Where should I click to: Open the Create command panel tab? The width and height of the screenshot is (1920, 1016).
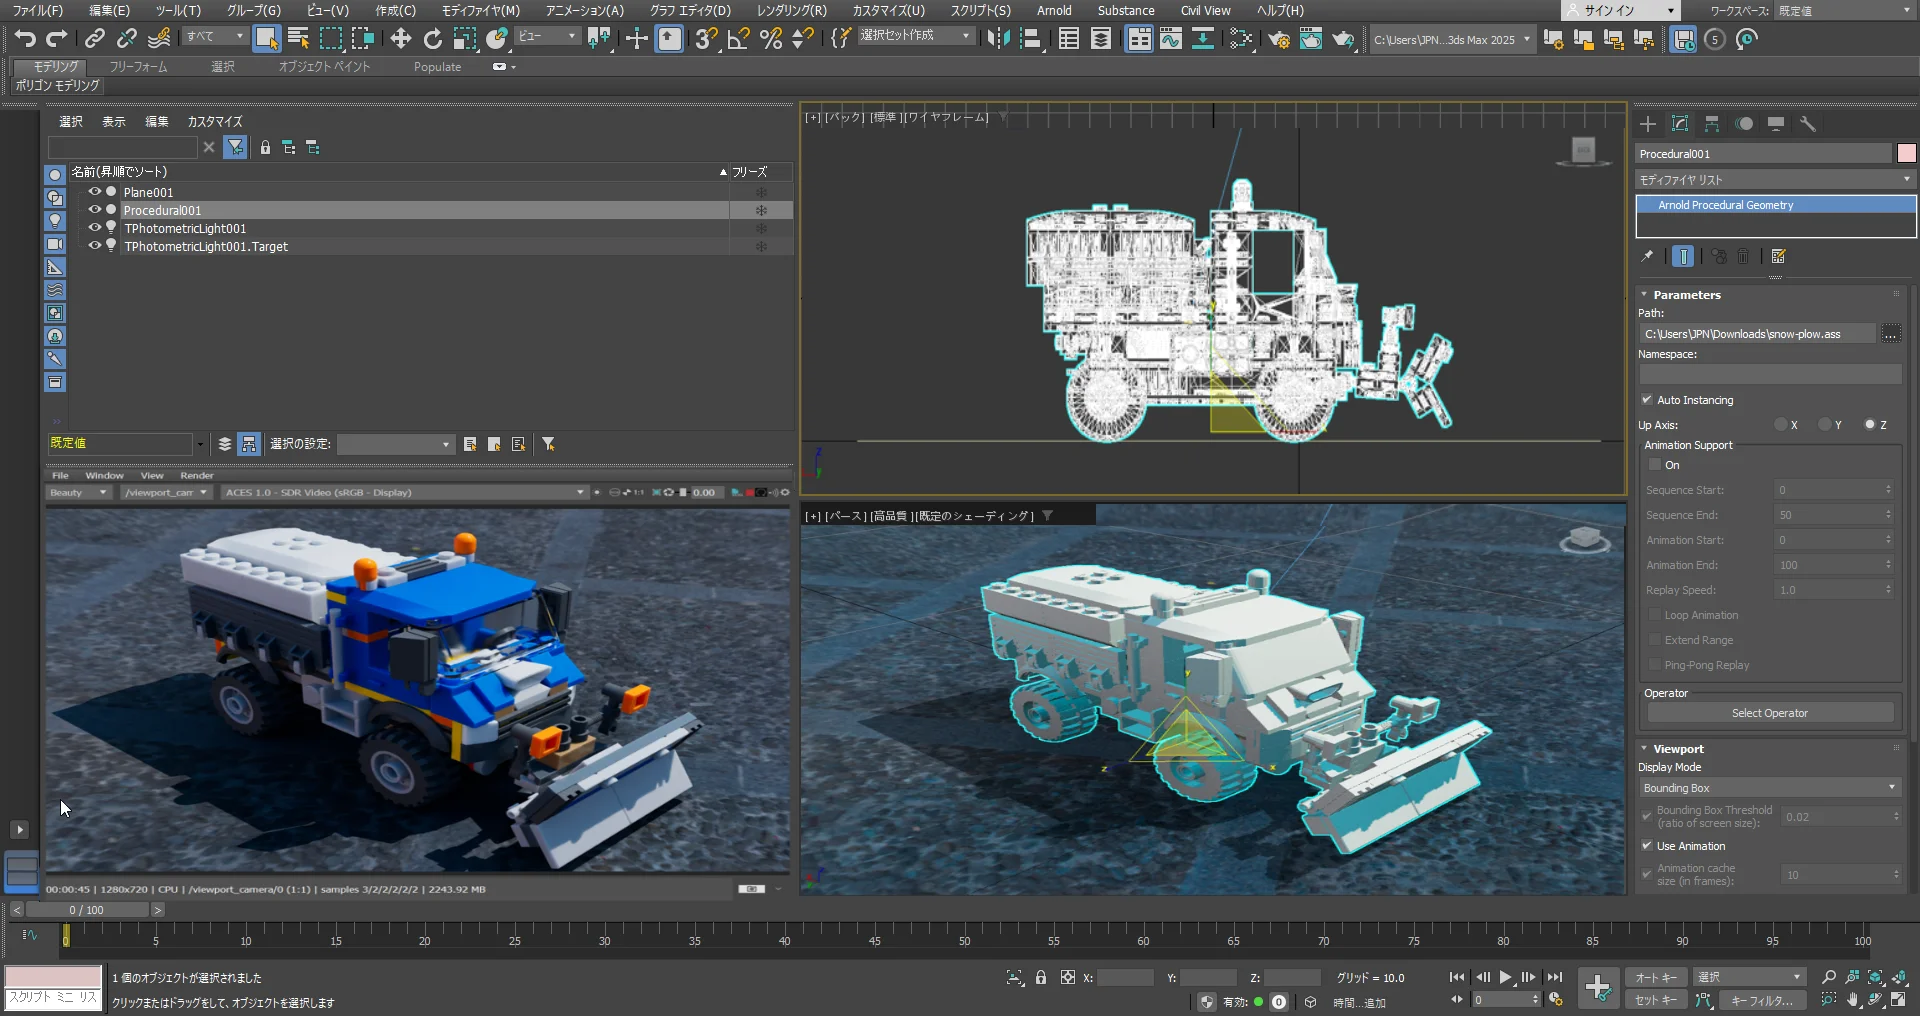pos(1648,124)
